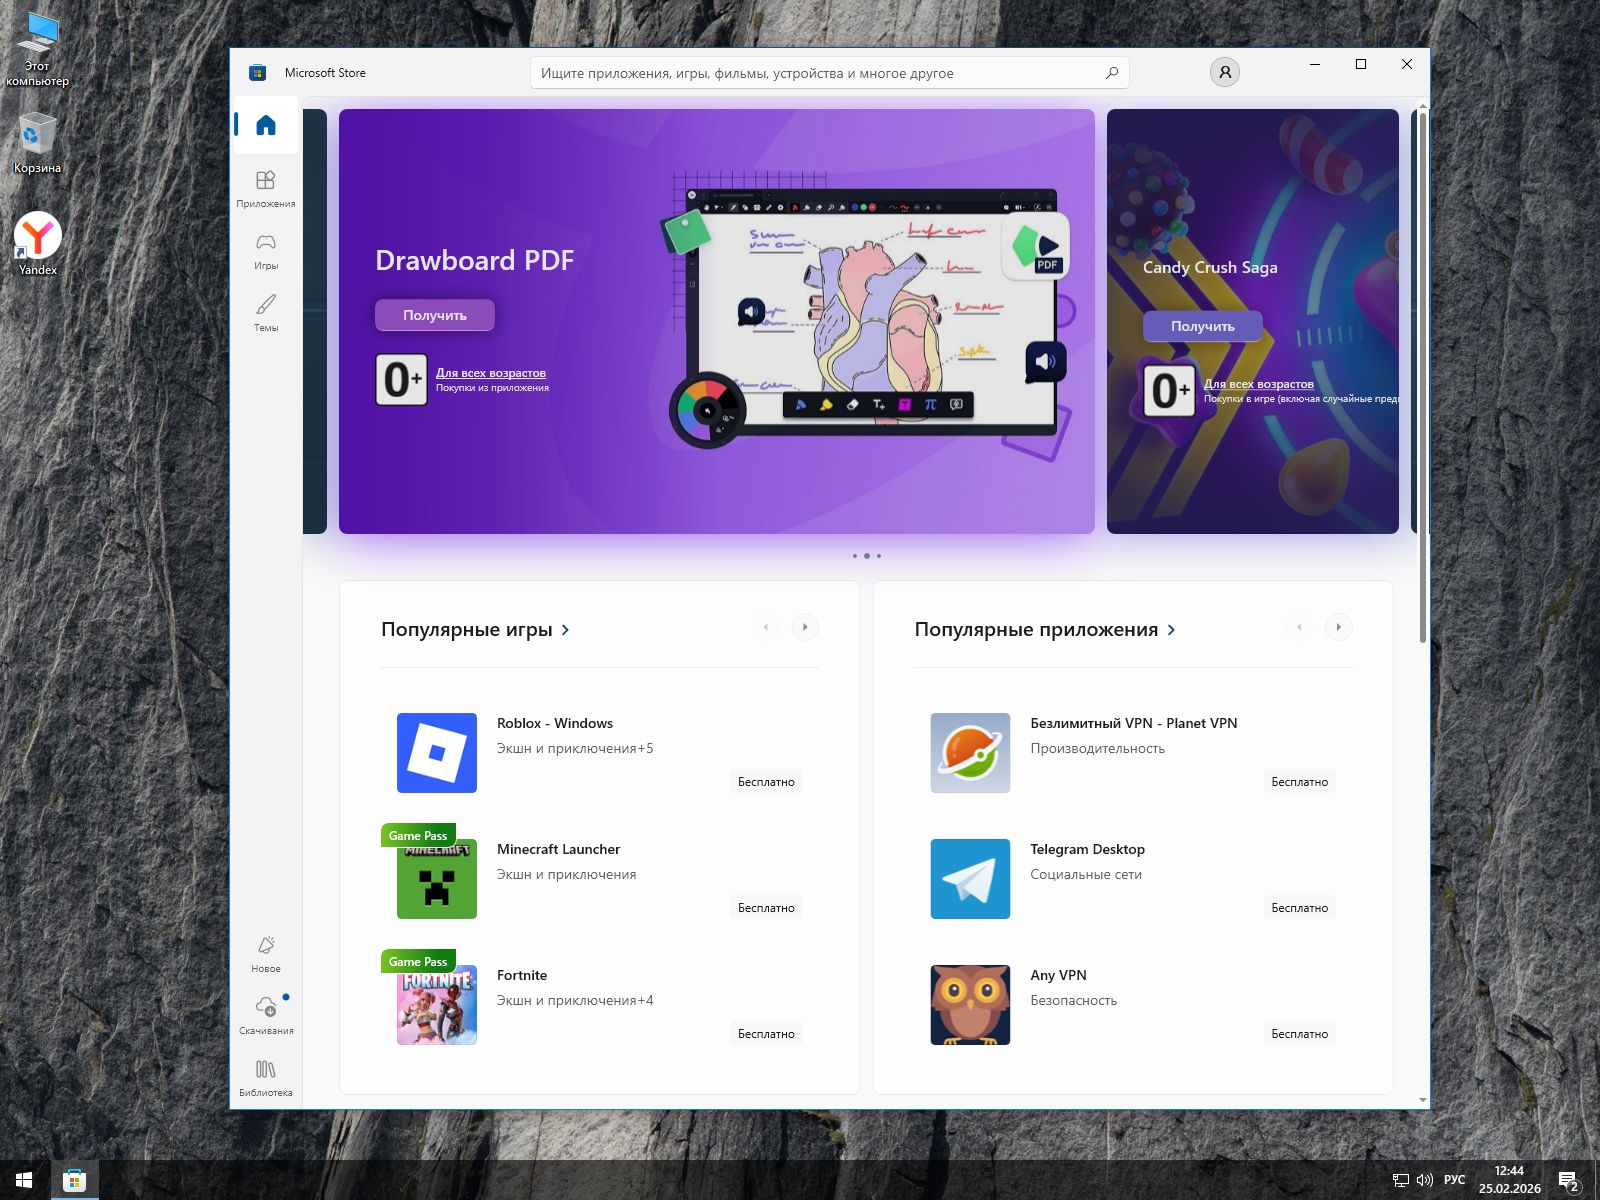Select Telegram Desktop app icon
Screen dimensions: 1600x1200
tap(970, 879)
